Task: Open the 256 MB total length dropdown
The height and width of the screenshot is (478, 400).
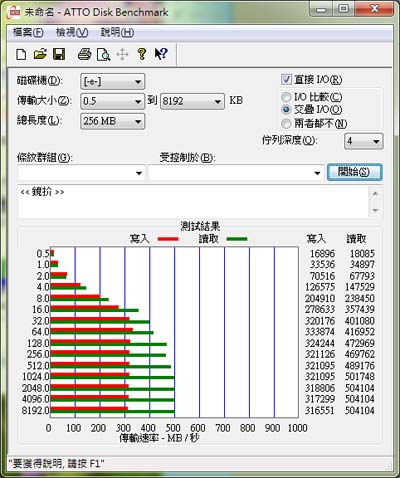Action: coord(112,121)
